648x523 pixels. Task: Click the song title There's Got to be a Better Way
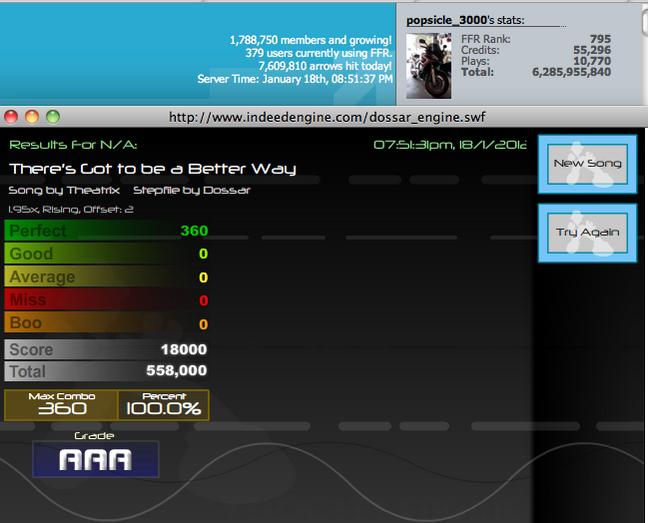pos(153,169)
